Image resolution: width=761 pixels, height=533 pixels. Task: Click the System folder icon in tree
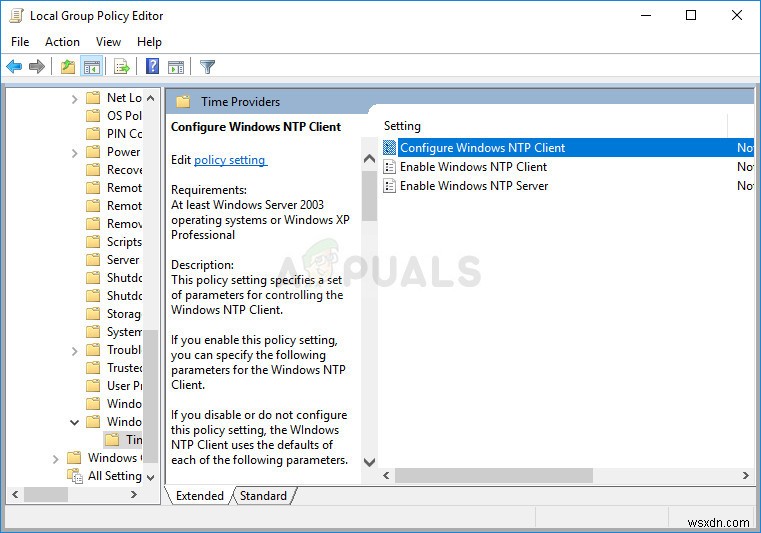coord(93,332)
